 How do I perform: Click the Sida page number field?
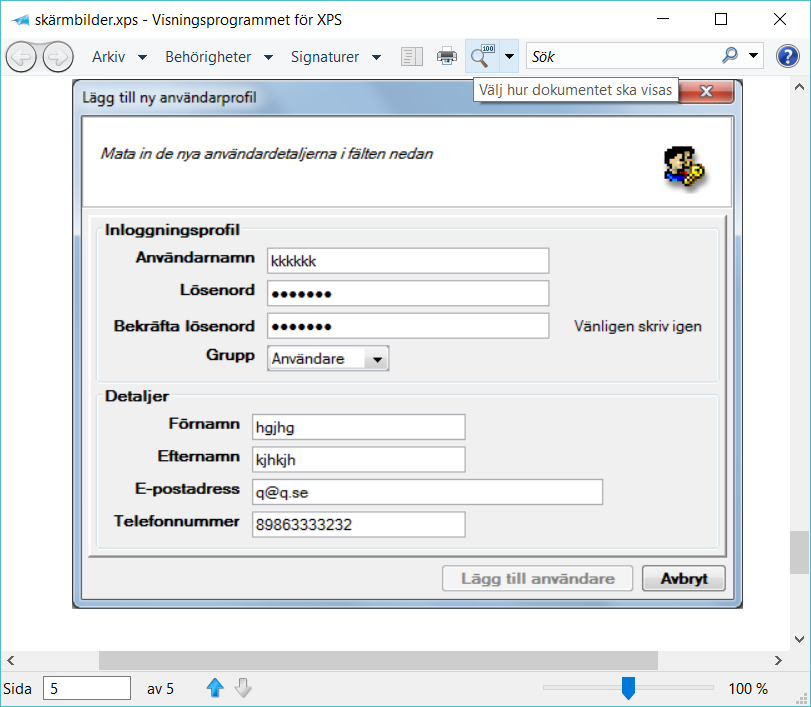point(87,688)
